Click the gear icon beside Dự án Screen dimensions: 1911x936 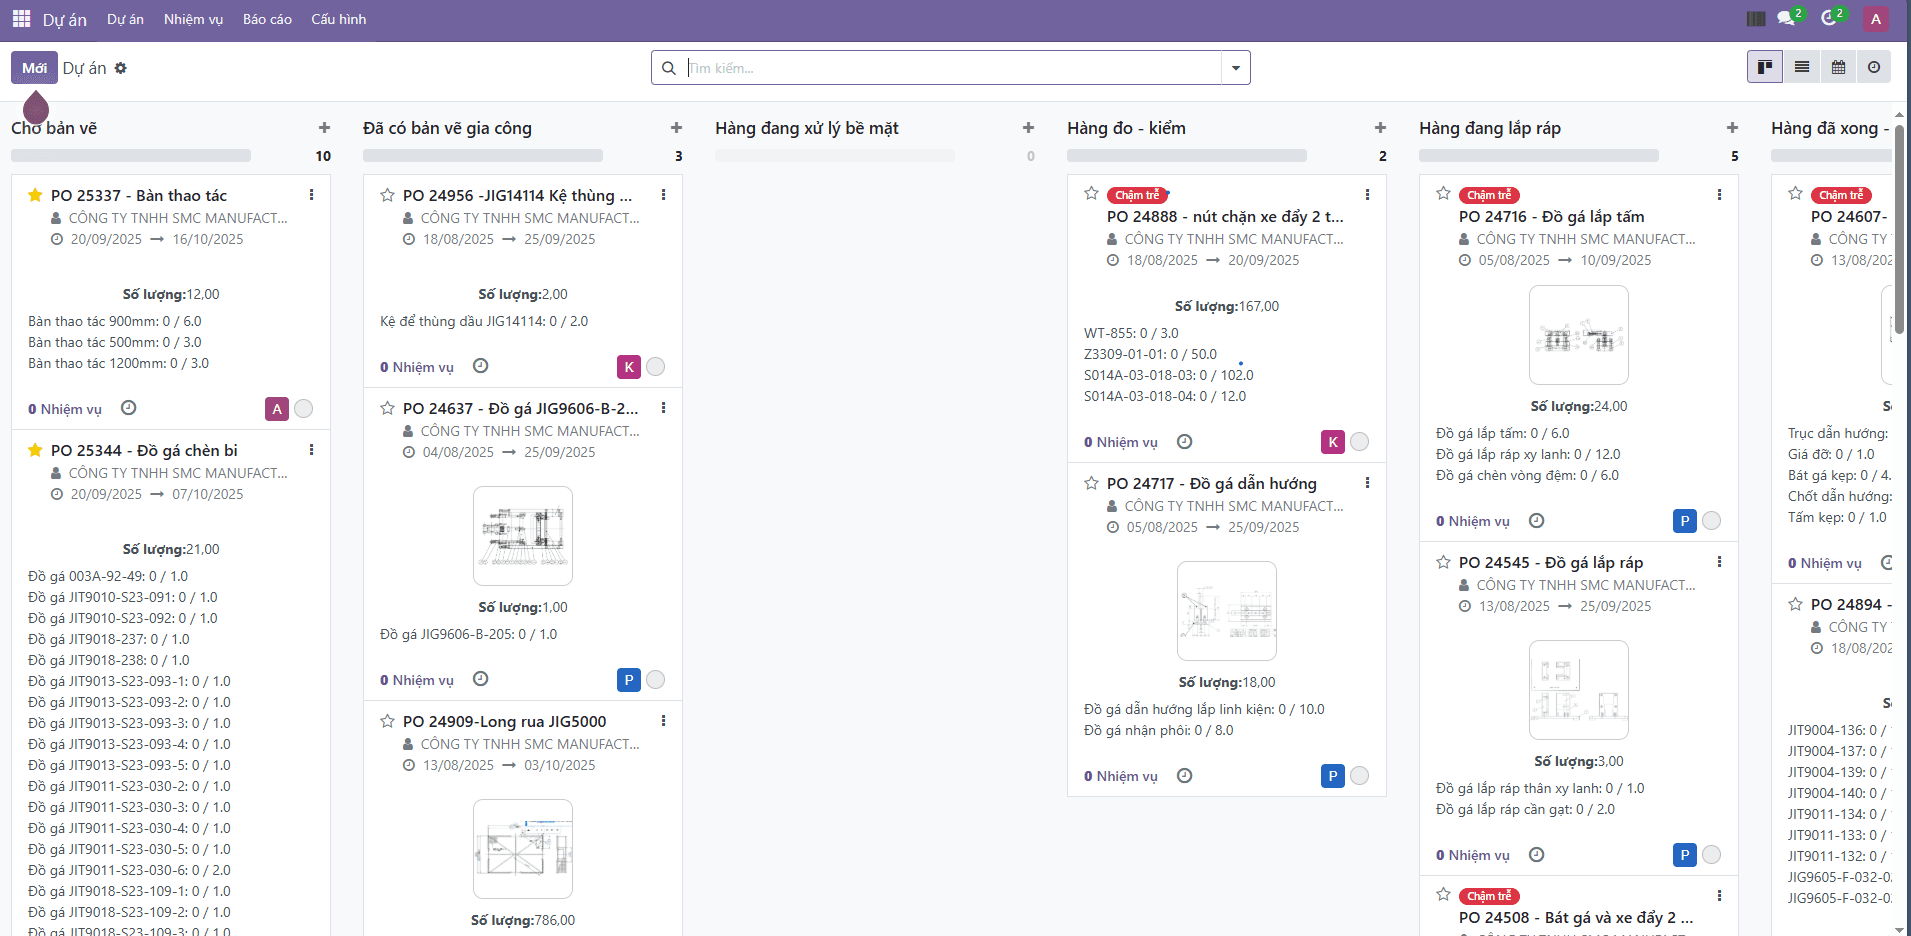point(121,68)
